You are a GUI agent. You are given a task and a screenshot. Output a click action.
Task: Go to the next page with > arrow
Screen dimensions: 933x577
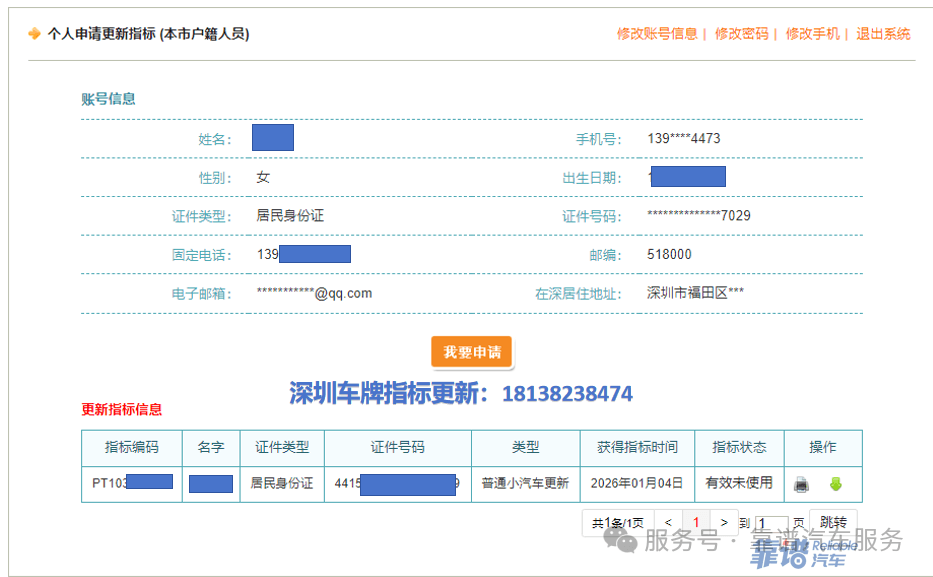coord(724,522)
